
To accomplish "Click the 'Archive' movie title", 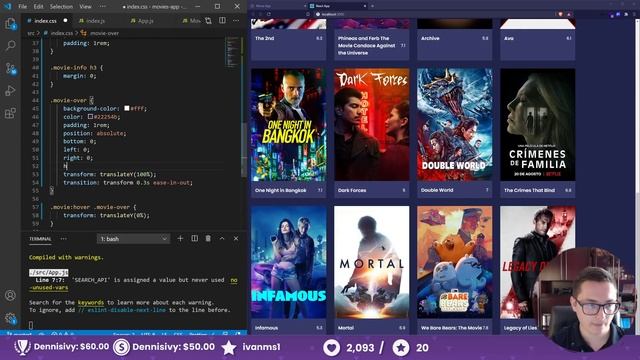I will [430, 38].
